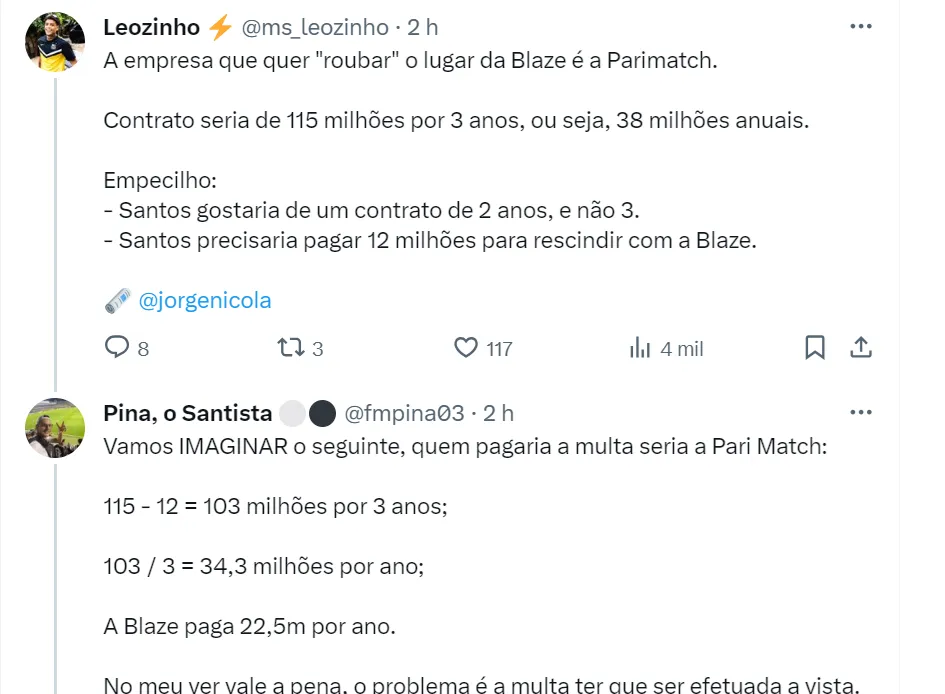The height and width of the screenshot is (694, 945).
Task: Click the newspaper emoji beside @jorgenicola
Action: [117, 300]
